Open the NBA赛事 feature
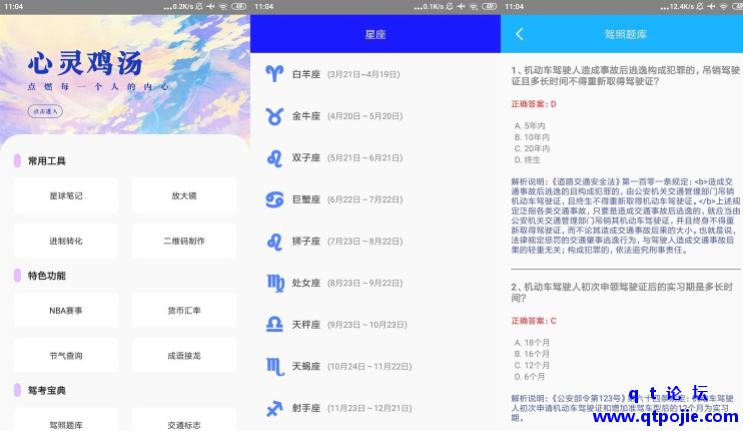Image resolution: width=743 pixels, height=431 pixels. pyautogui.click(x=66, y=310)
